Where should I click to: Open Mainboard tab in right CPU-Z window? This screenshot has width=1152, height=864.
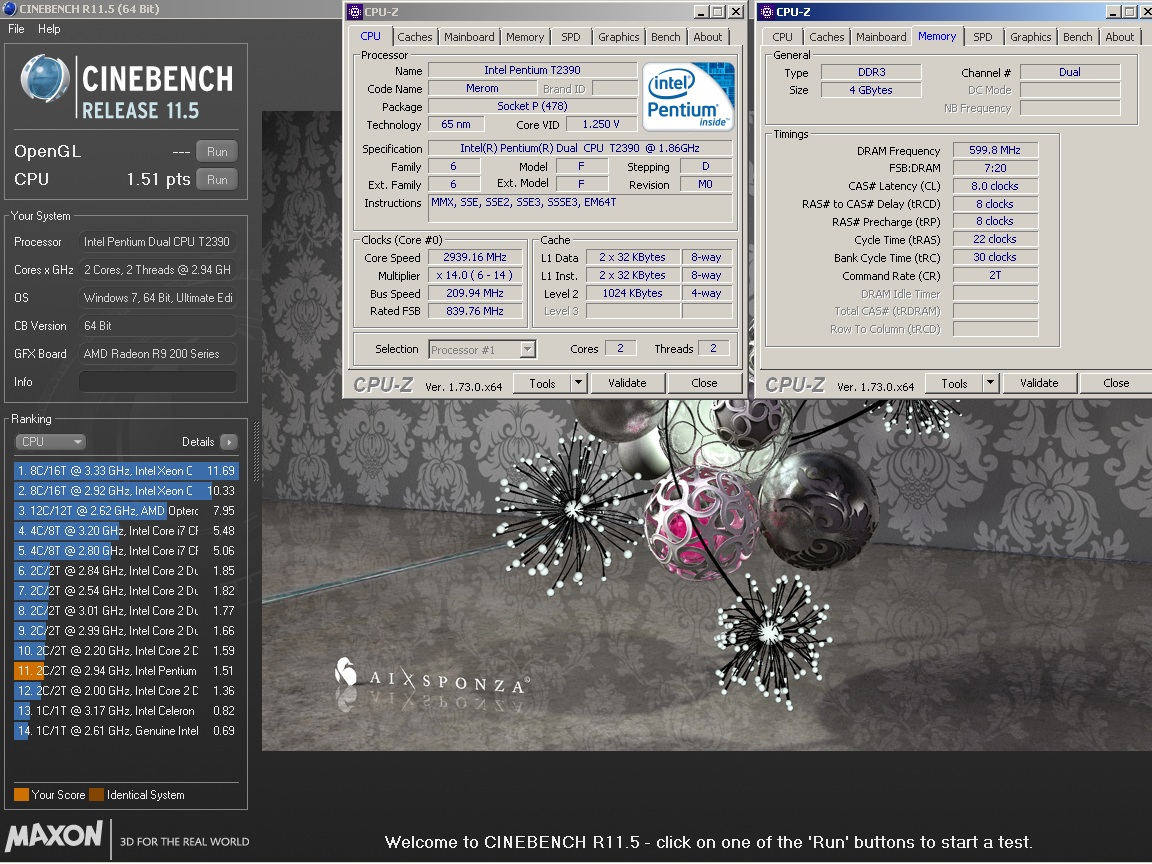click(x=881, y=37)
